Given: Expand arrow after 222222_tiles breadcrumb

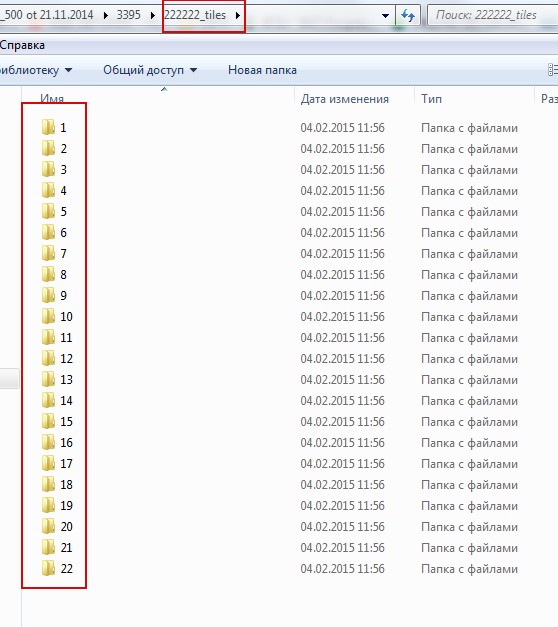Looking at the screenshot, I should [238, 16].
